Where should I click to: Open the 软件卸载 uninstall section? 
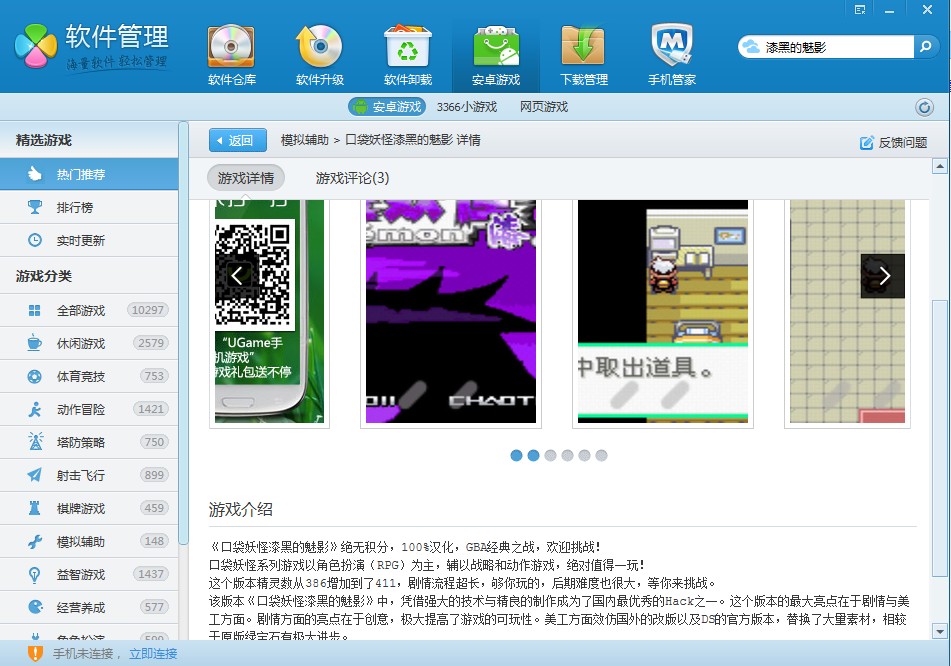[x=408, y=55]
